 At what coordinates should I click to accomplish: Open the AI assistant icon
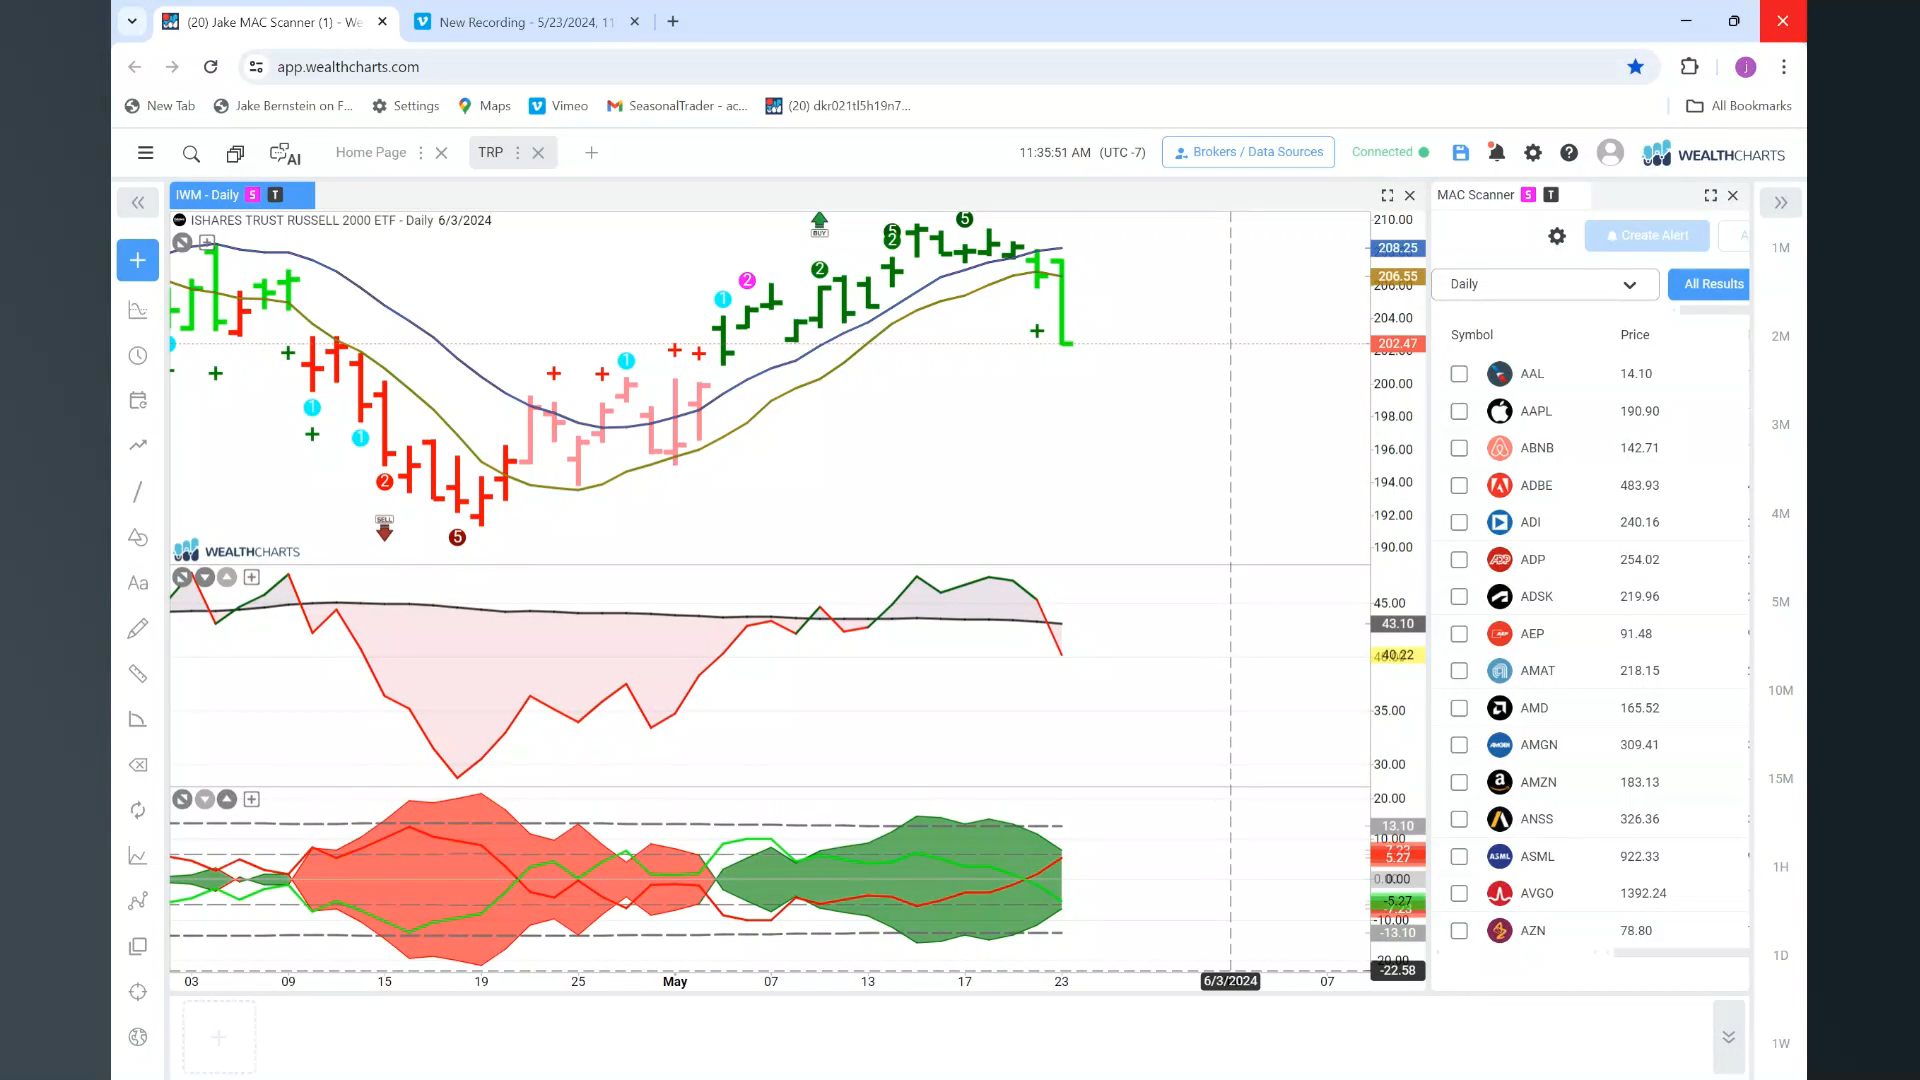click(285, 154)
